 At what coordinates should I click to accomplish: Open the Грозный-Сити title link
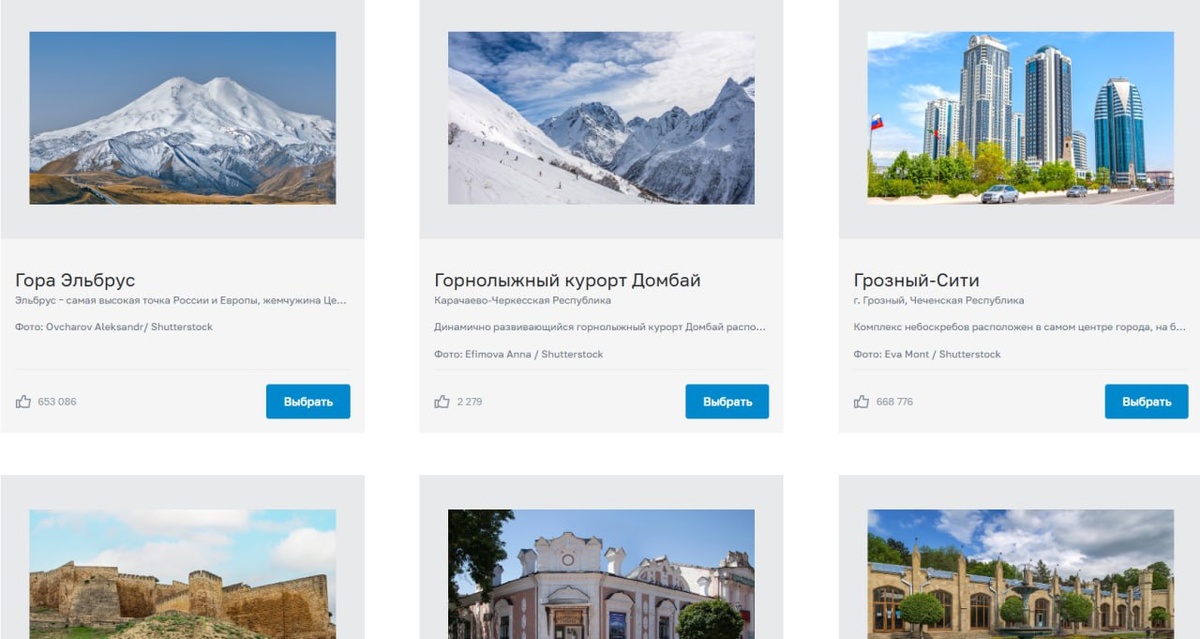click(916, 280)
